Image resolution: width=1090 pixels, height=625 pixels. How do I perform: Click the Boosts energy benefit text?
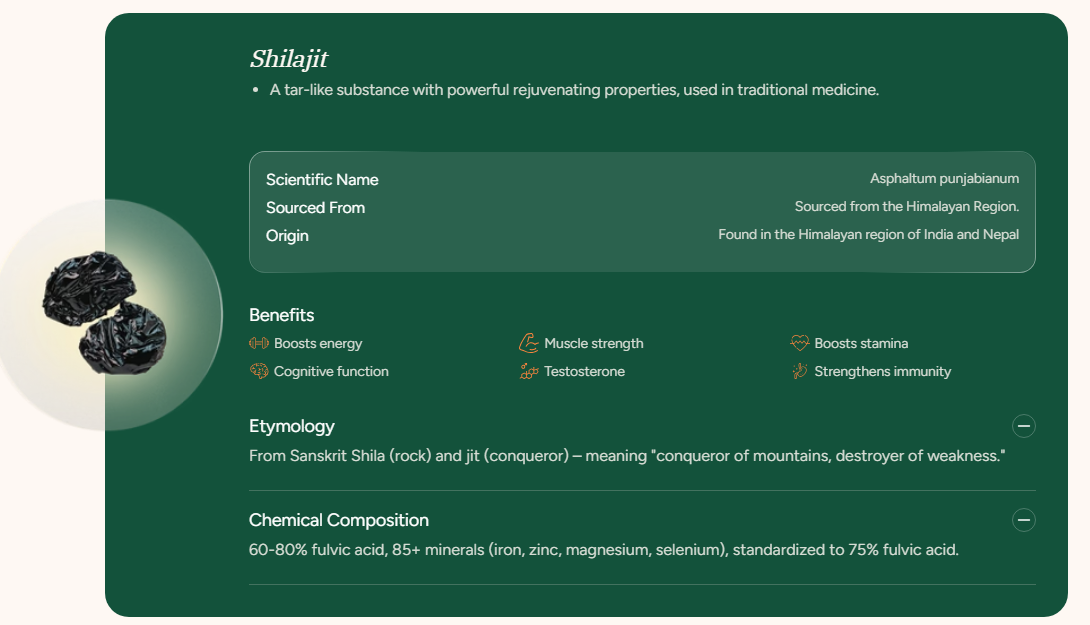(x=318, y=343)
